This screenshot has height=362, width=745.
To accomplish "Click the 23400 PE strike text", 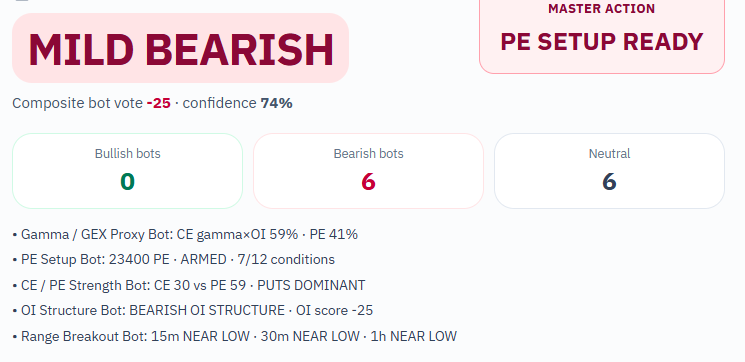I will point(139,259).
